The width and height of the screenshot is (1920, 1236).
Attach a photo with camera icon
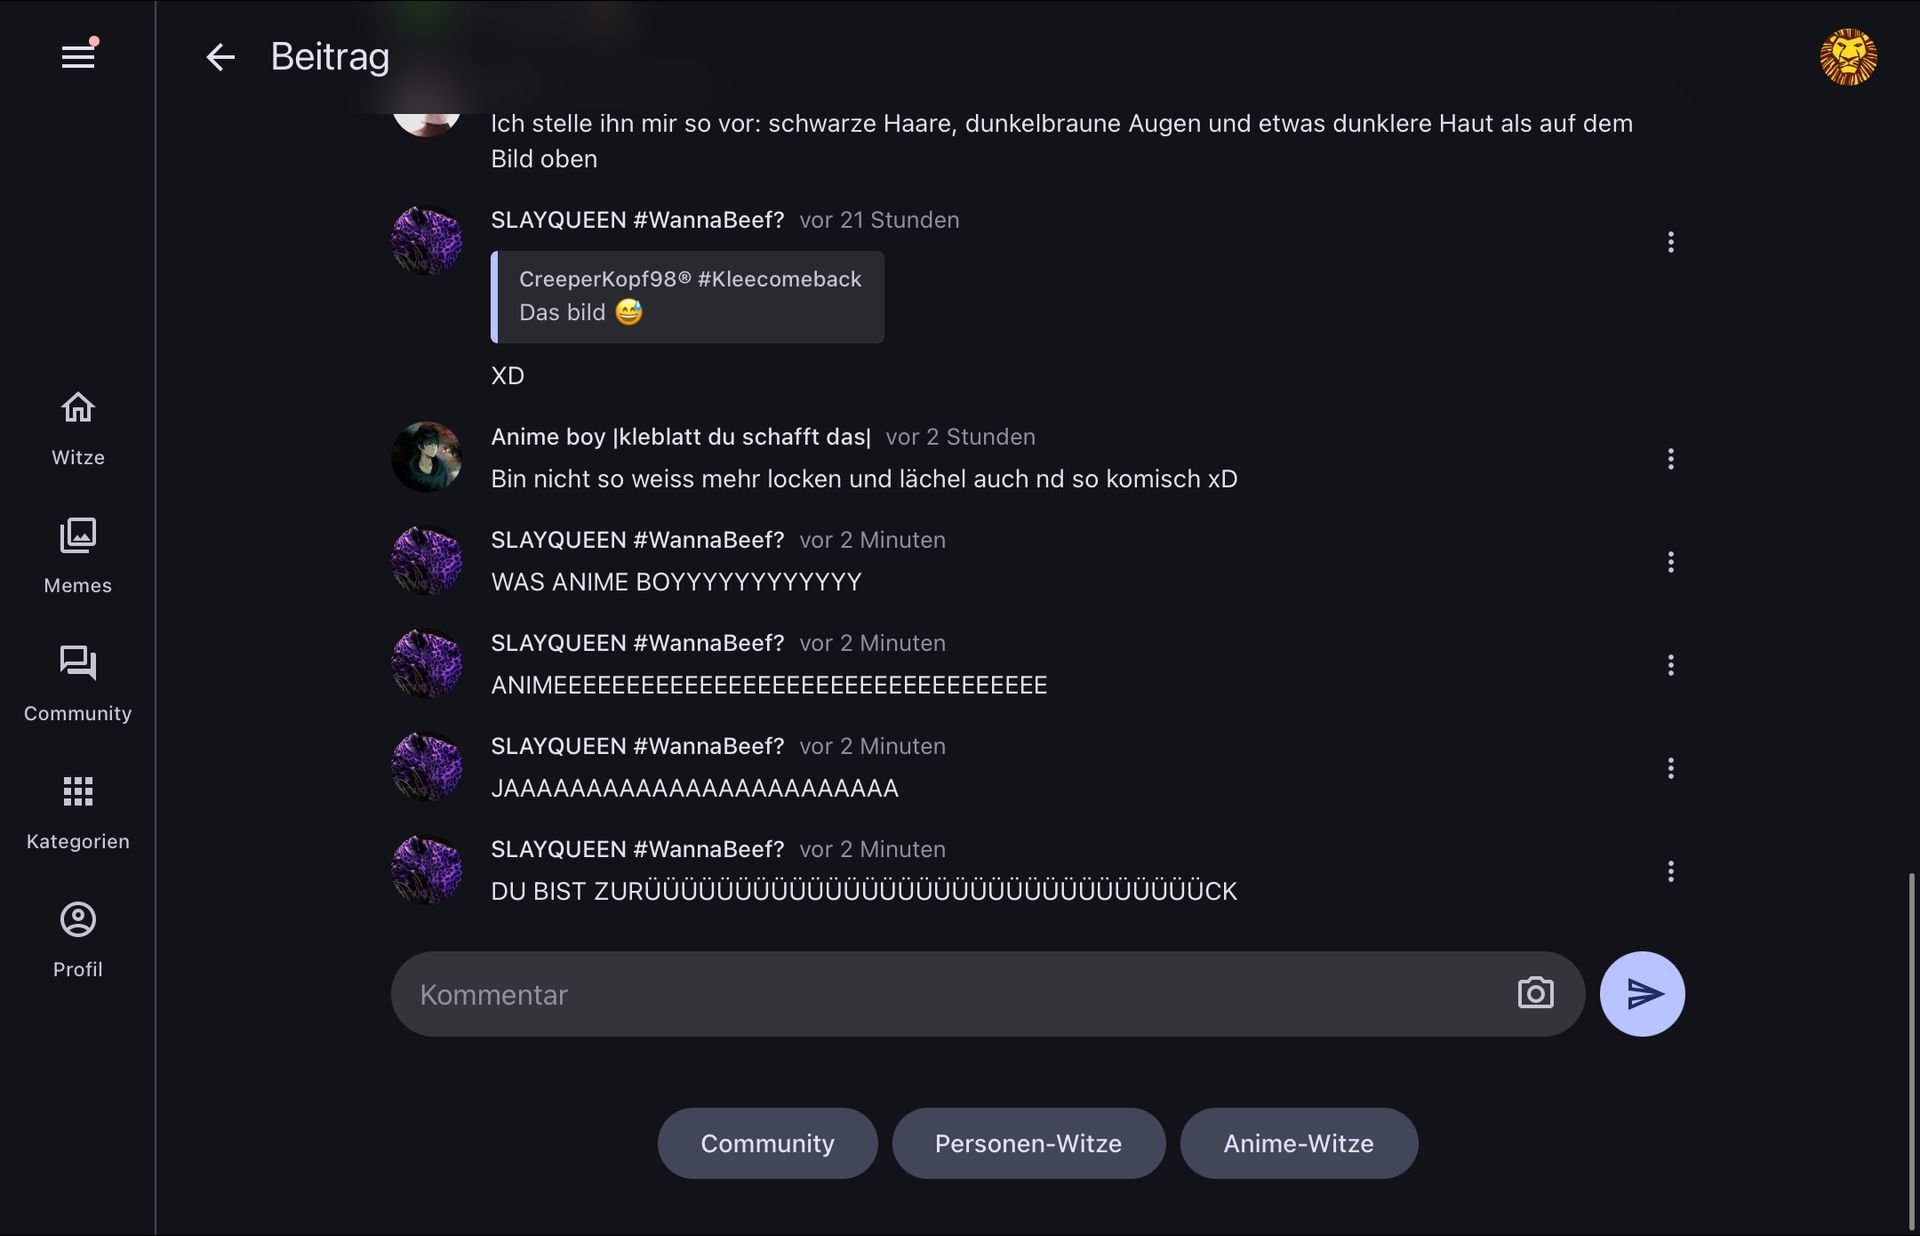(x=1535, y=993)
